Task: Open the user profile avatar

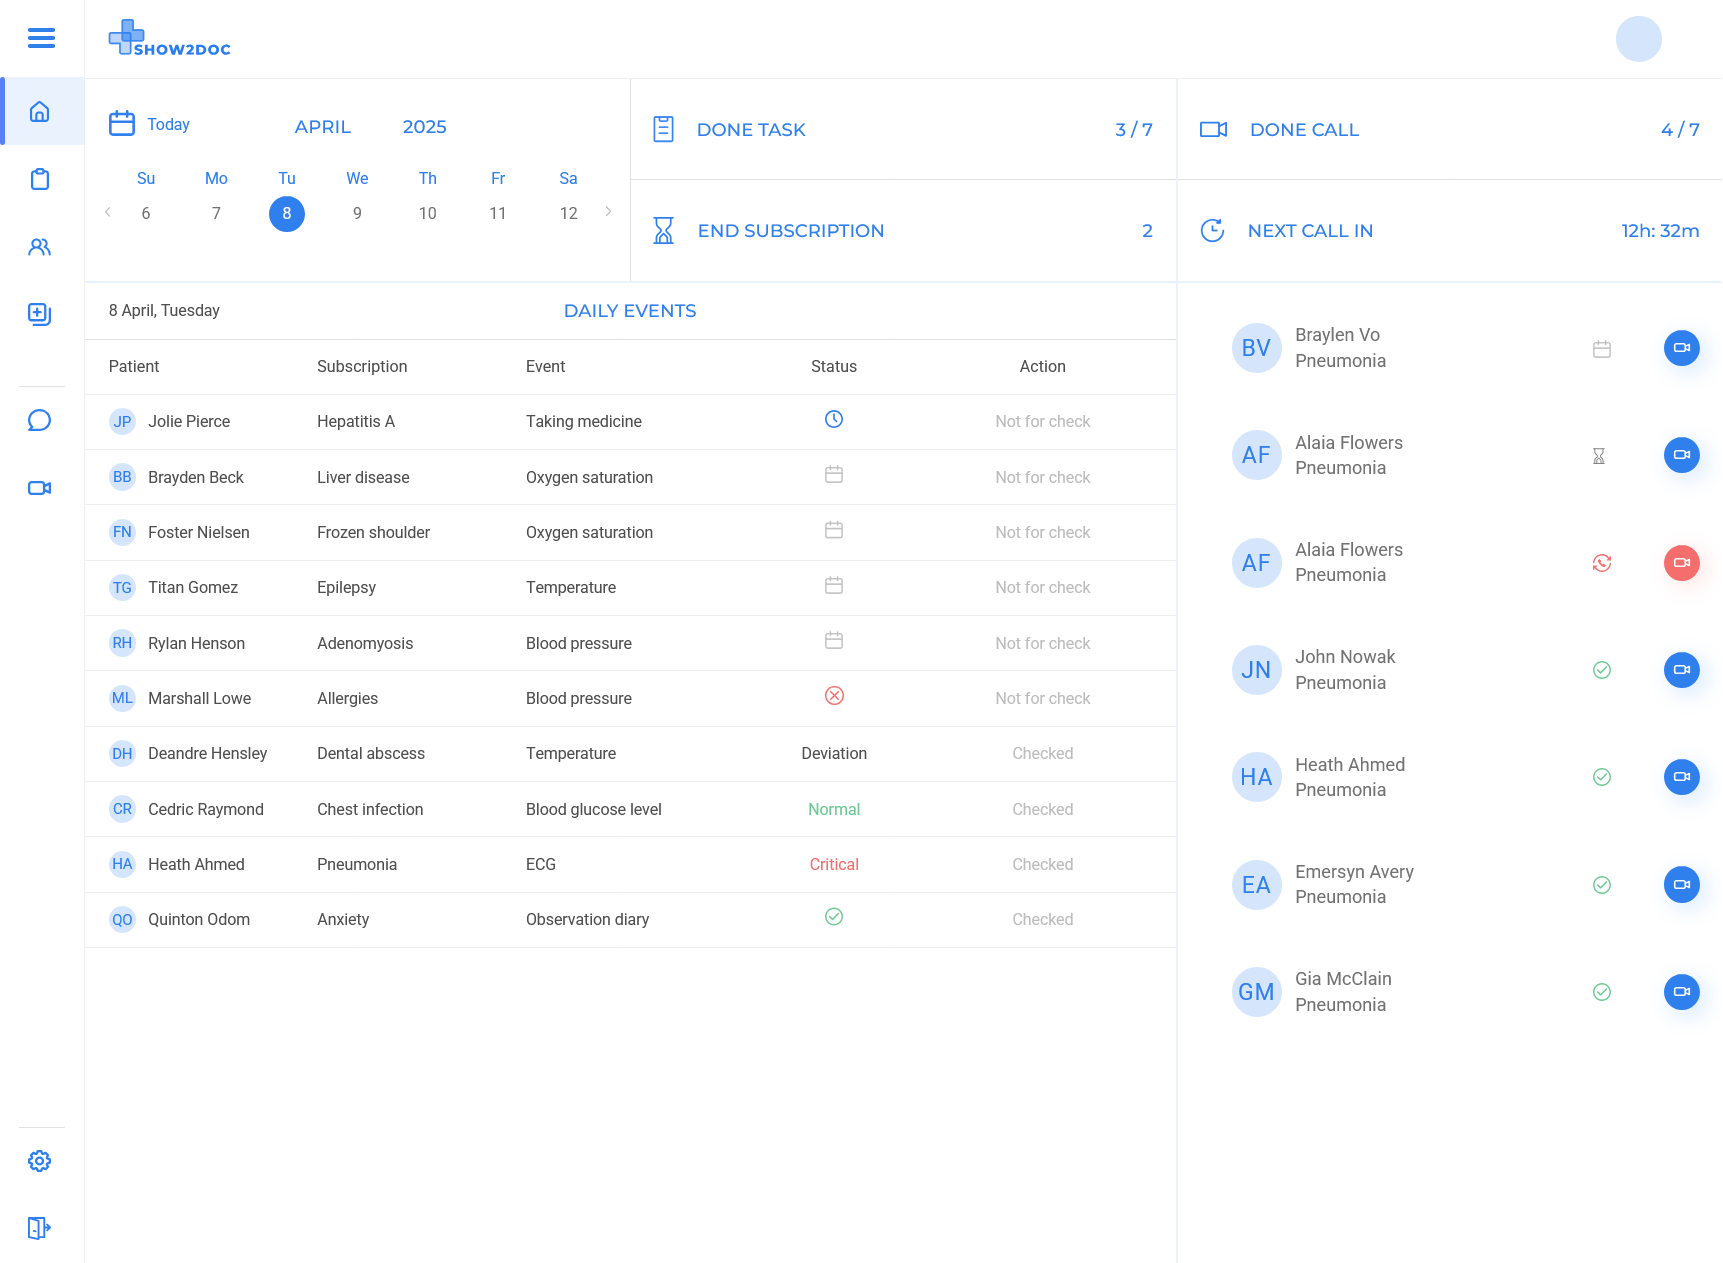Action: pos(1638,39)
